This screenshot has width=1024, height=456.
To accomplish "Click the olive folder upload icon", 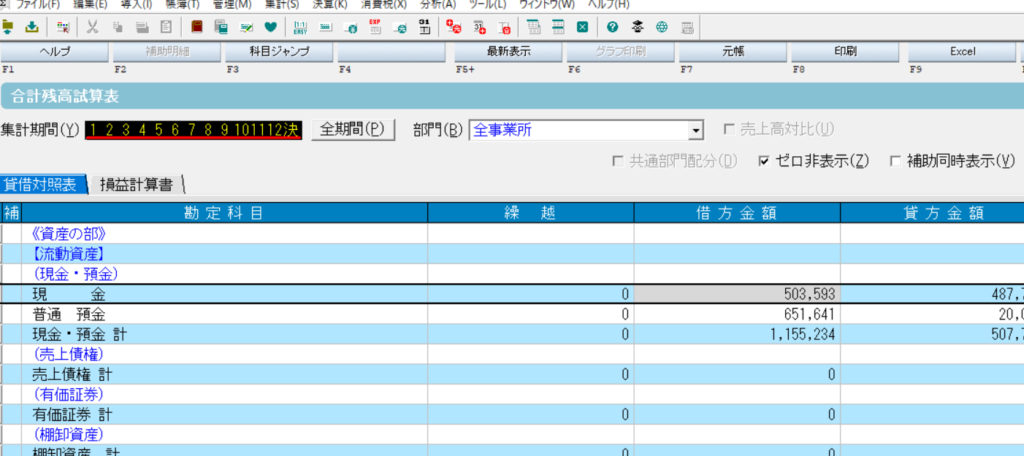I will click(x=8, y=27).
